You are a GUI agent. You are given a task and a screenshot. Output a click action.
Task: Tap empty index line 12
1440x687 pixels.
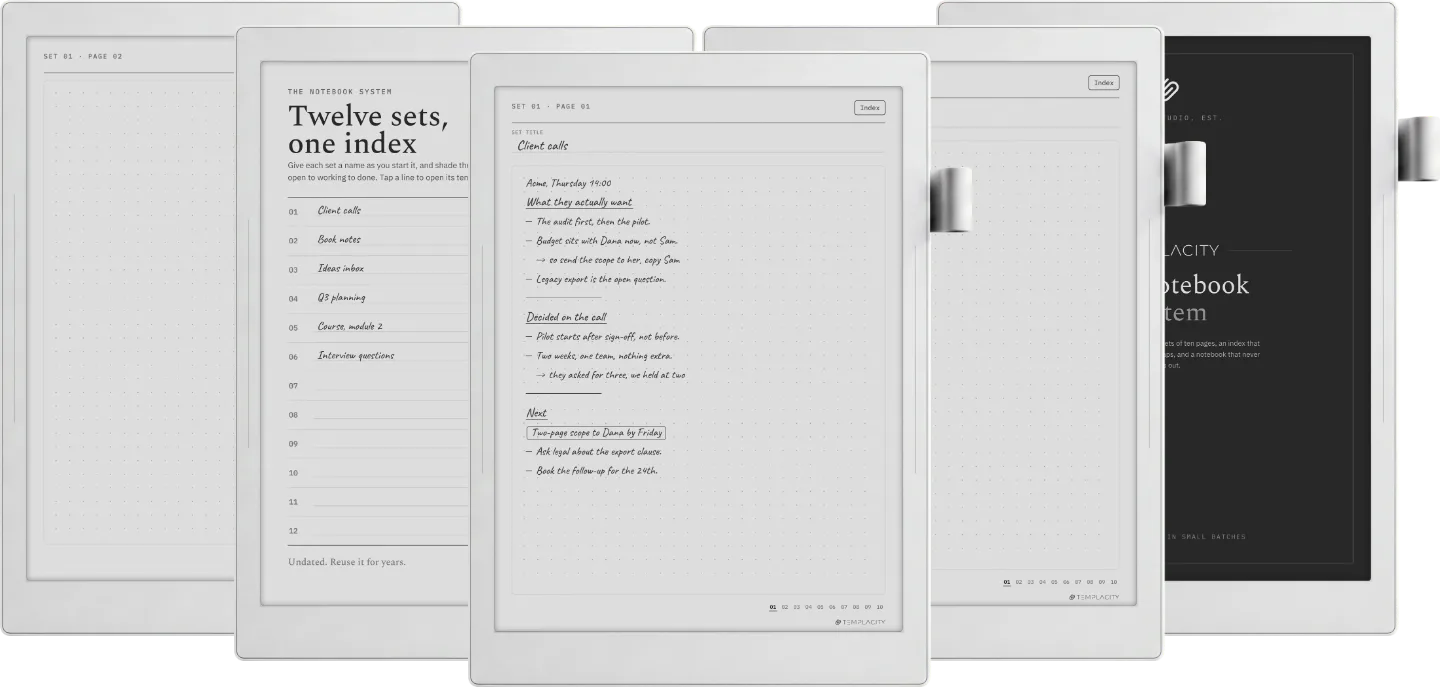click(x=378, y=530)
